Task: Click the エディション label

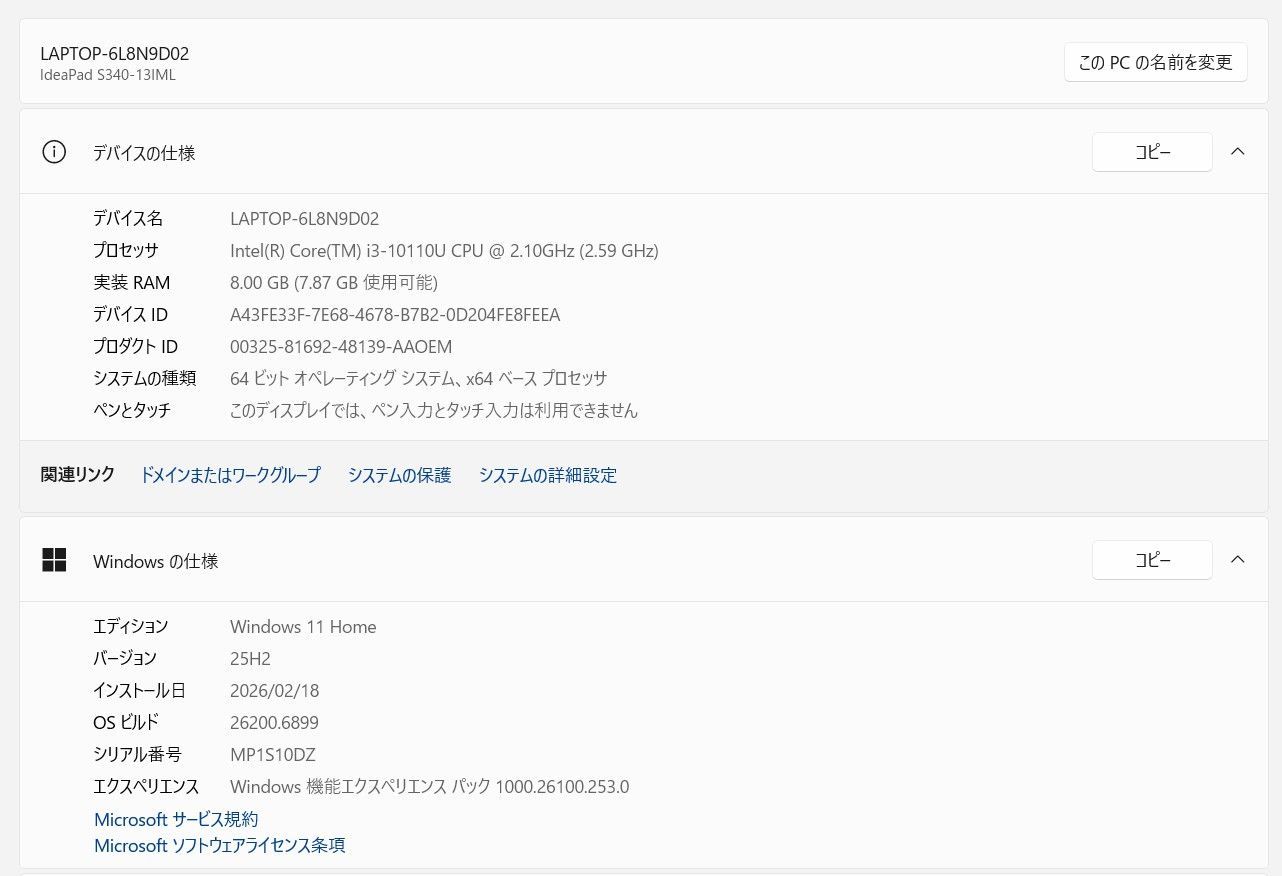Action: (131, 626)
